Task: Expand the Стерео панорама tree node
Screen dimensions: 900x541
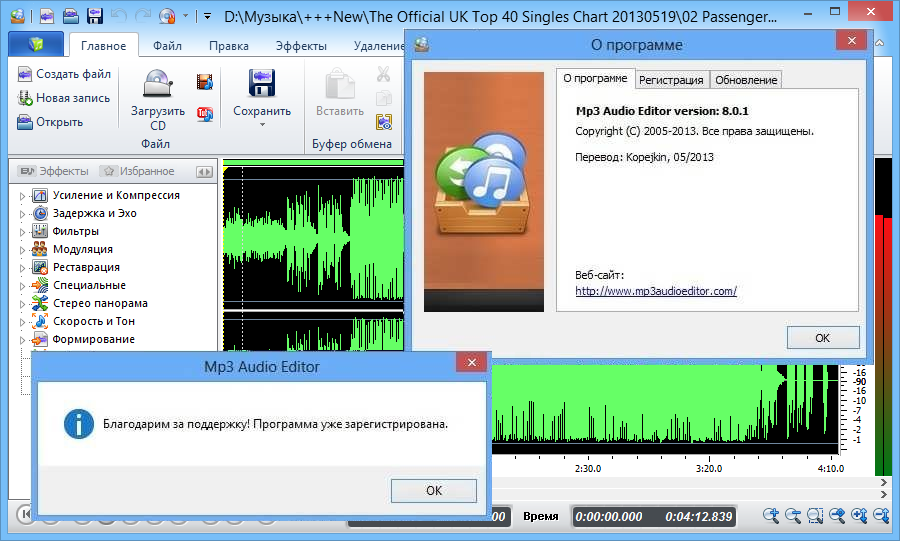Action: point(22,304)
